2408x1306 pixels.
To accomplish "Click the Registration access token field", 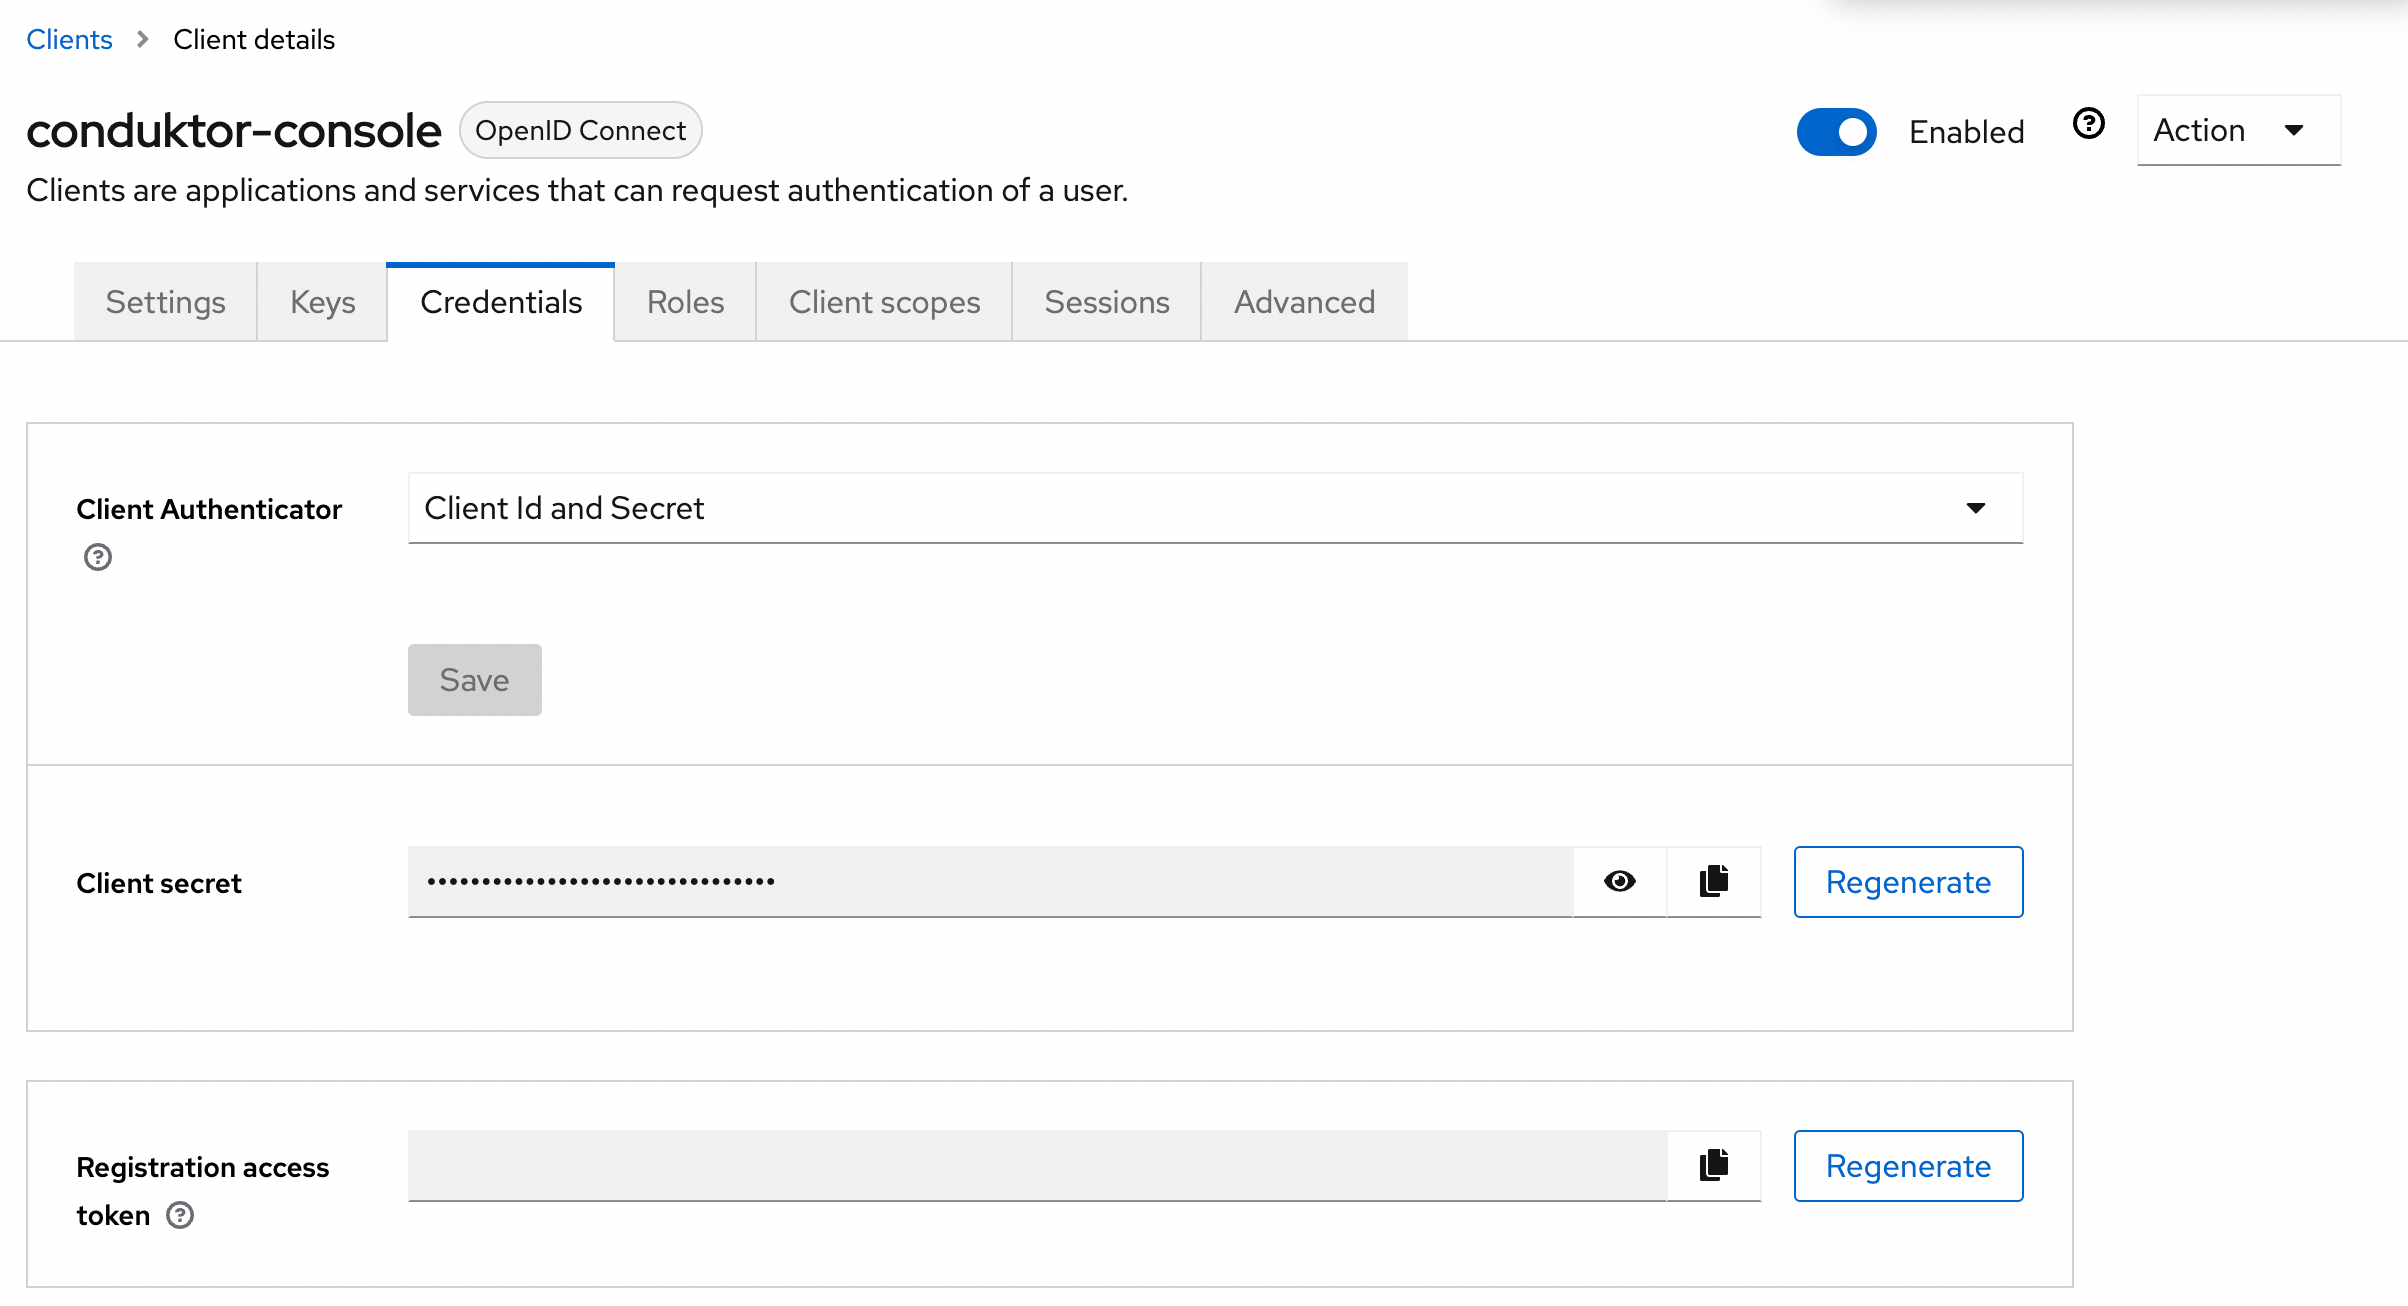I will [1037, 1165].
